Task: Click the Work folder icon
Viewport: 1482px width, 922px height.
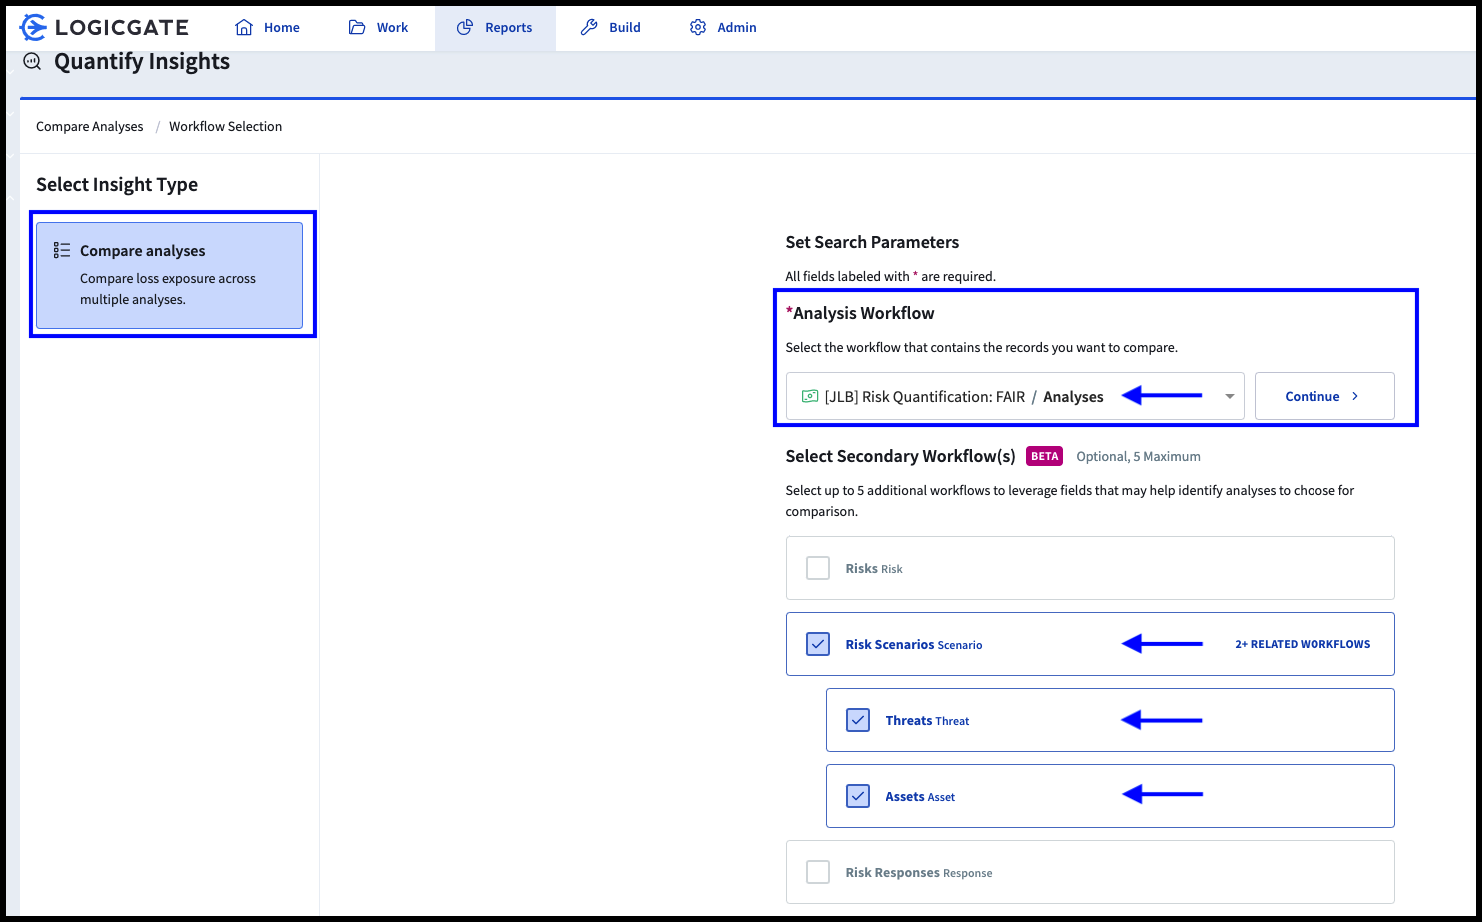Action: 357,28
